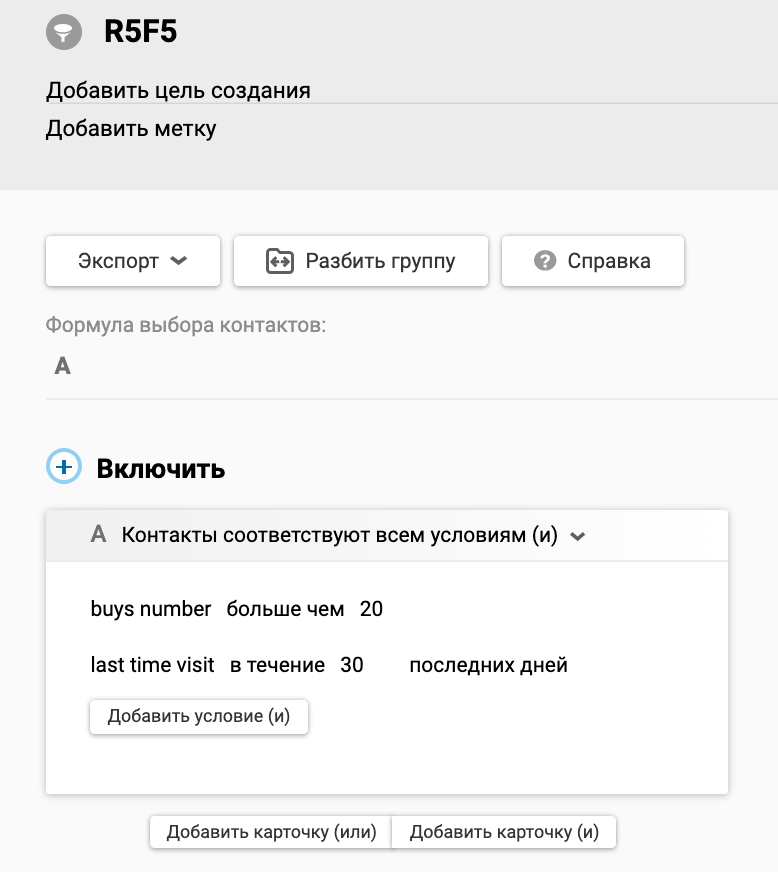This screenshot has height=872, width=778.
Task: Click Добавить карточку (или) button
Action: click(271, 832)
